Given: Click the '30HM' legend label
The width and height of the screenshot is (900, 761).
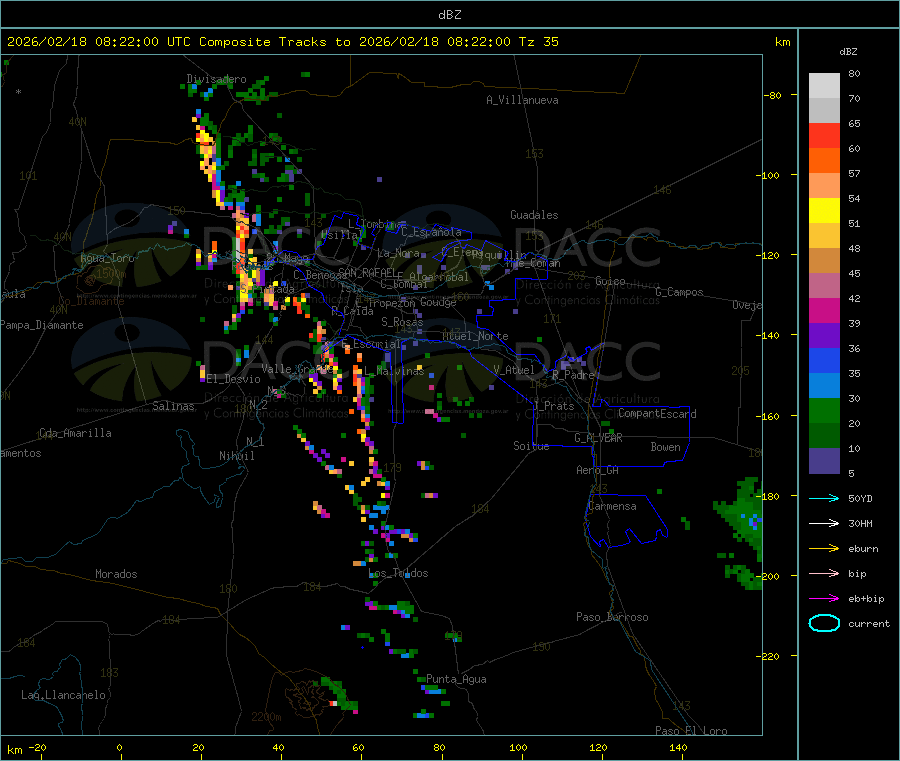Looking at the screenshot, I should pos(860,523).
